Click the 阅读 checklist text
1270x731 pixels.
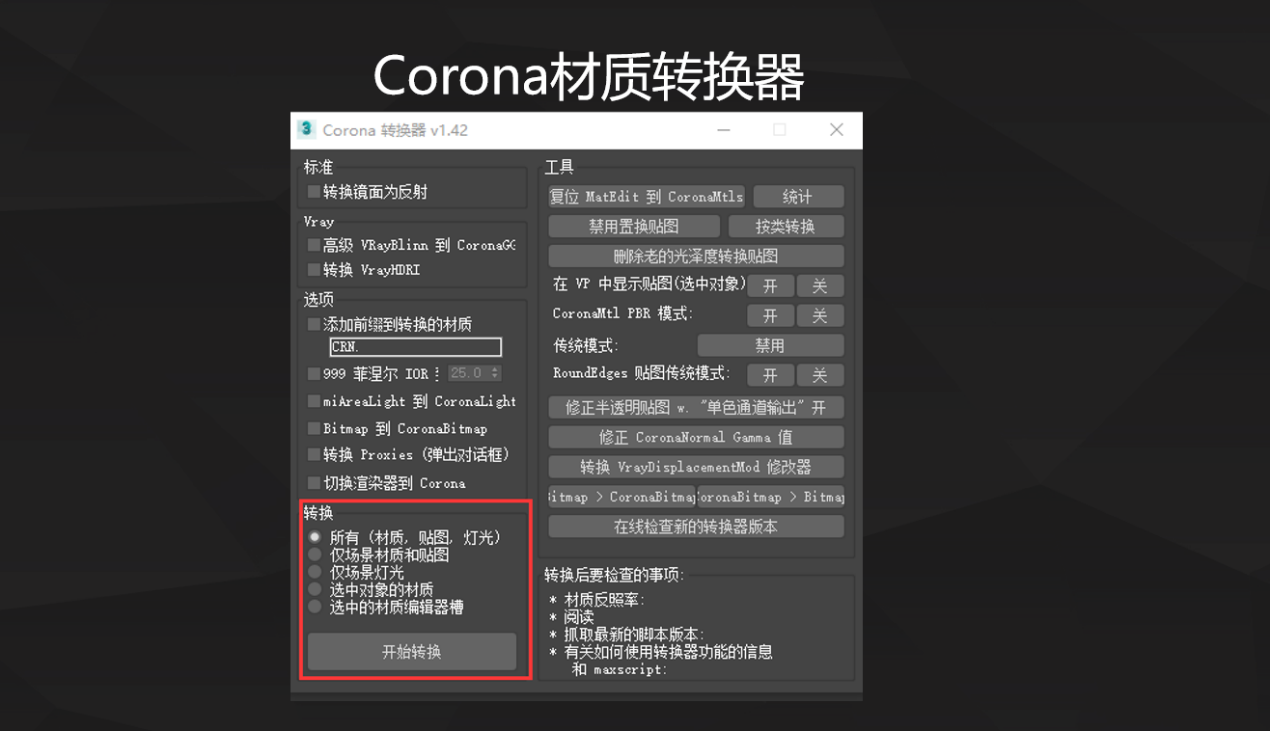pos(579,617)
